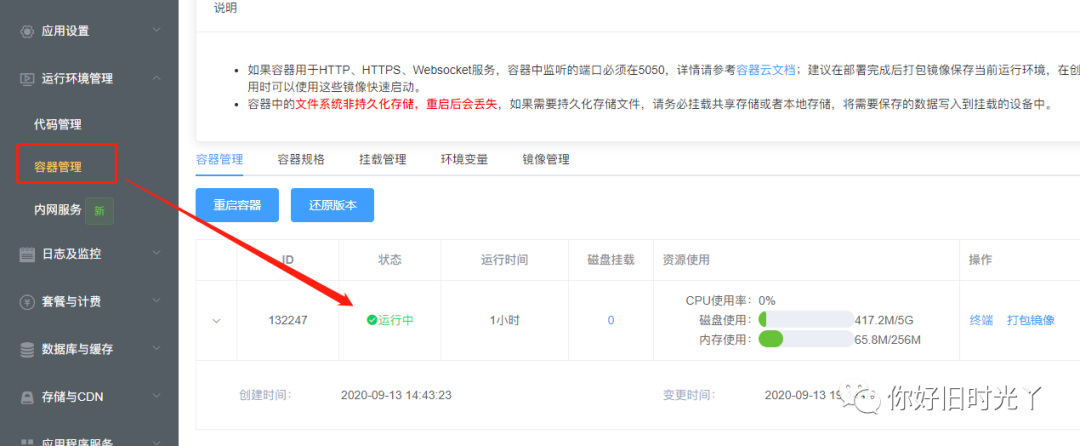1080x446 pixels.
Task: Expand the 日志及监控 chevron
Action: click(x=156, y=253)
